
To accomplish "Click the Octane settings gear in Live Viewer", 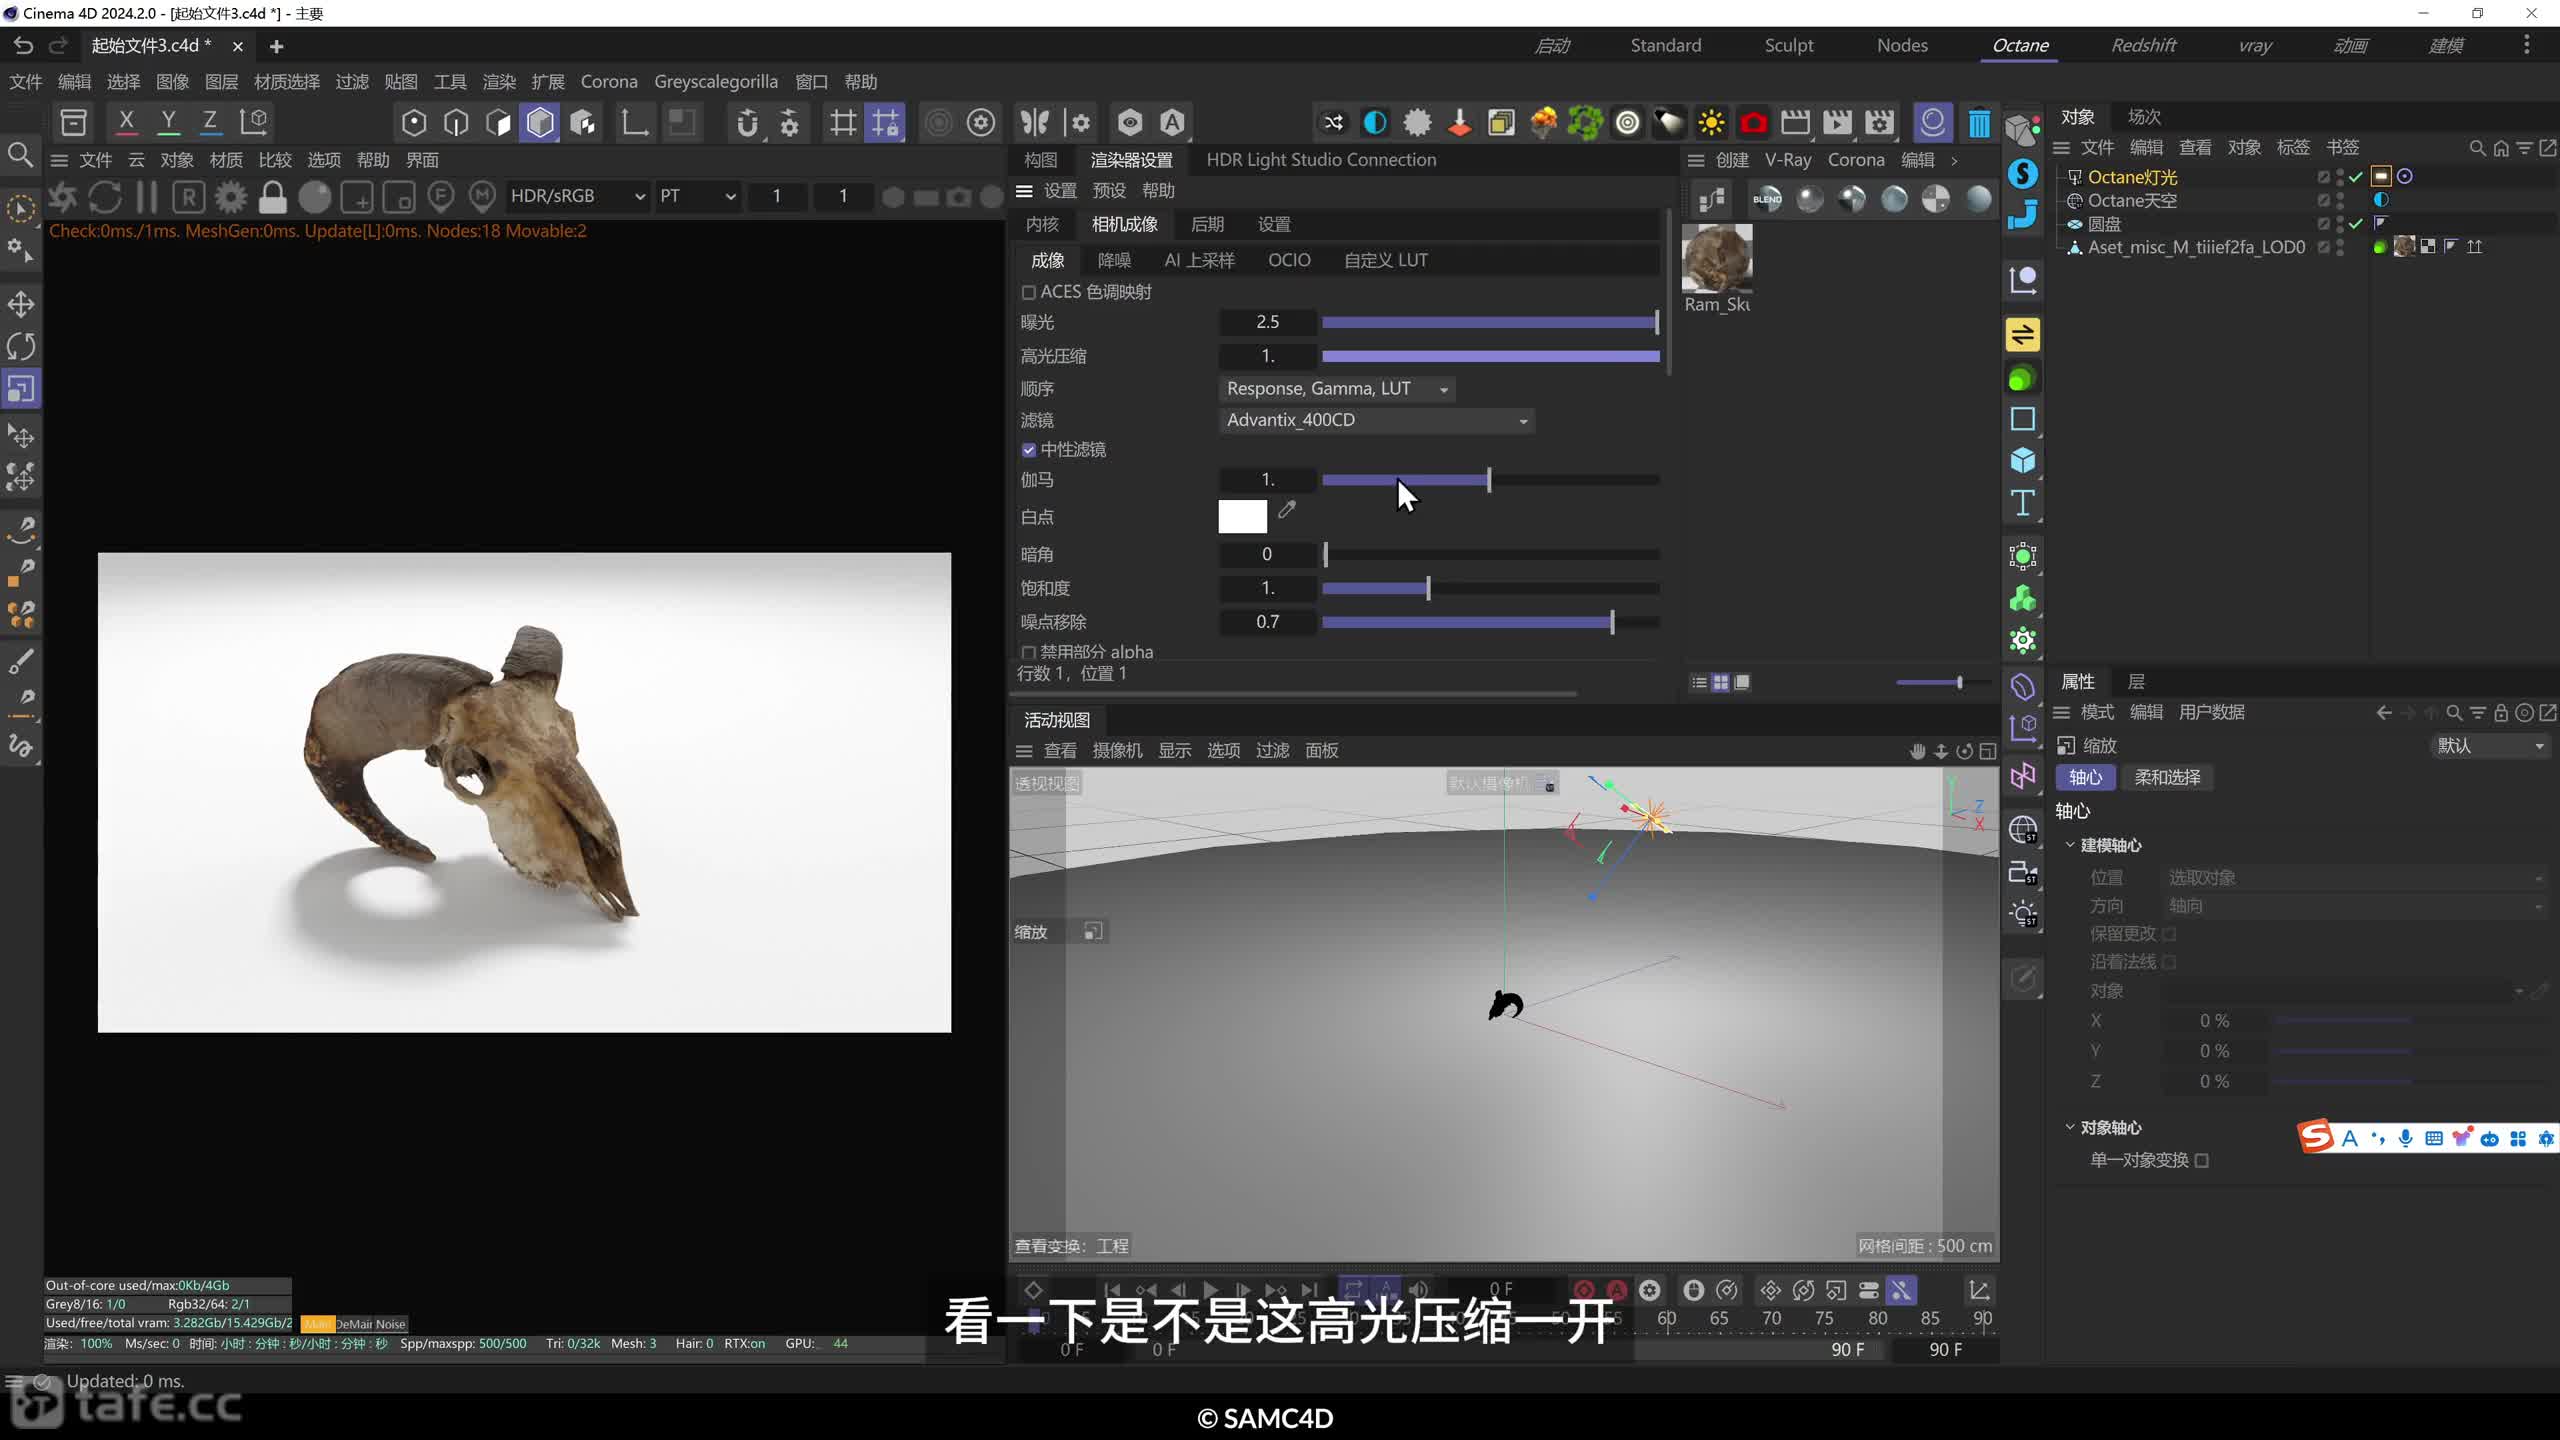I will coord(231,197).
